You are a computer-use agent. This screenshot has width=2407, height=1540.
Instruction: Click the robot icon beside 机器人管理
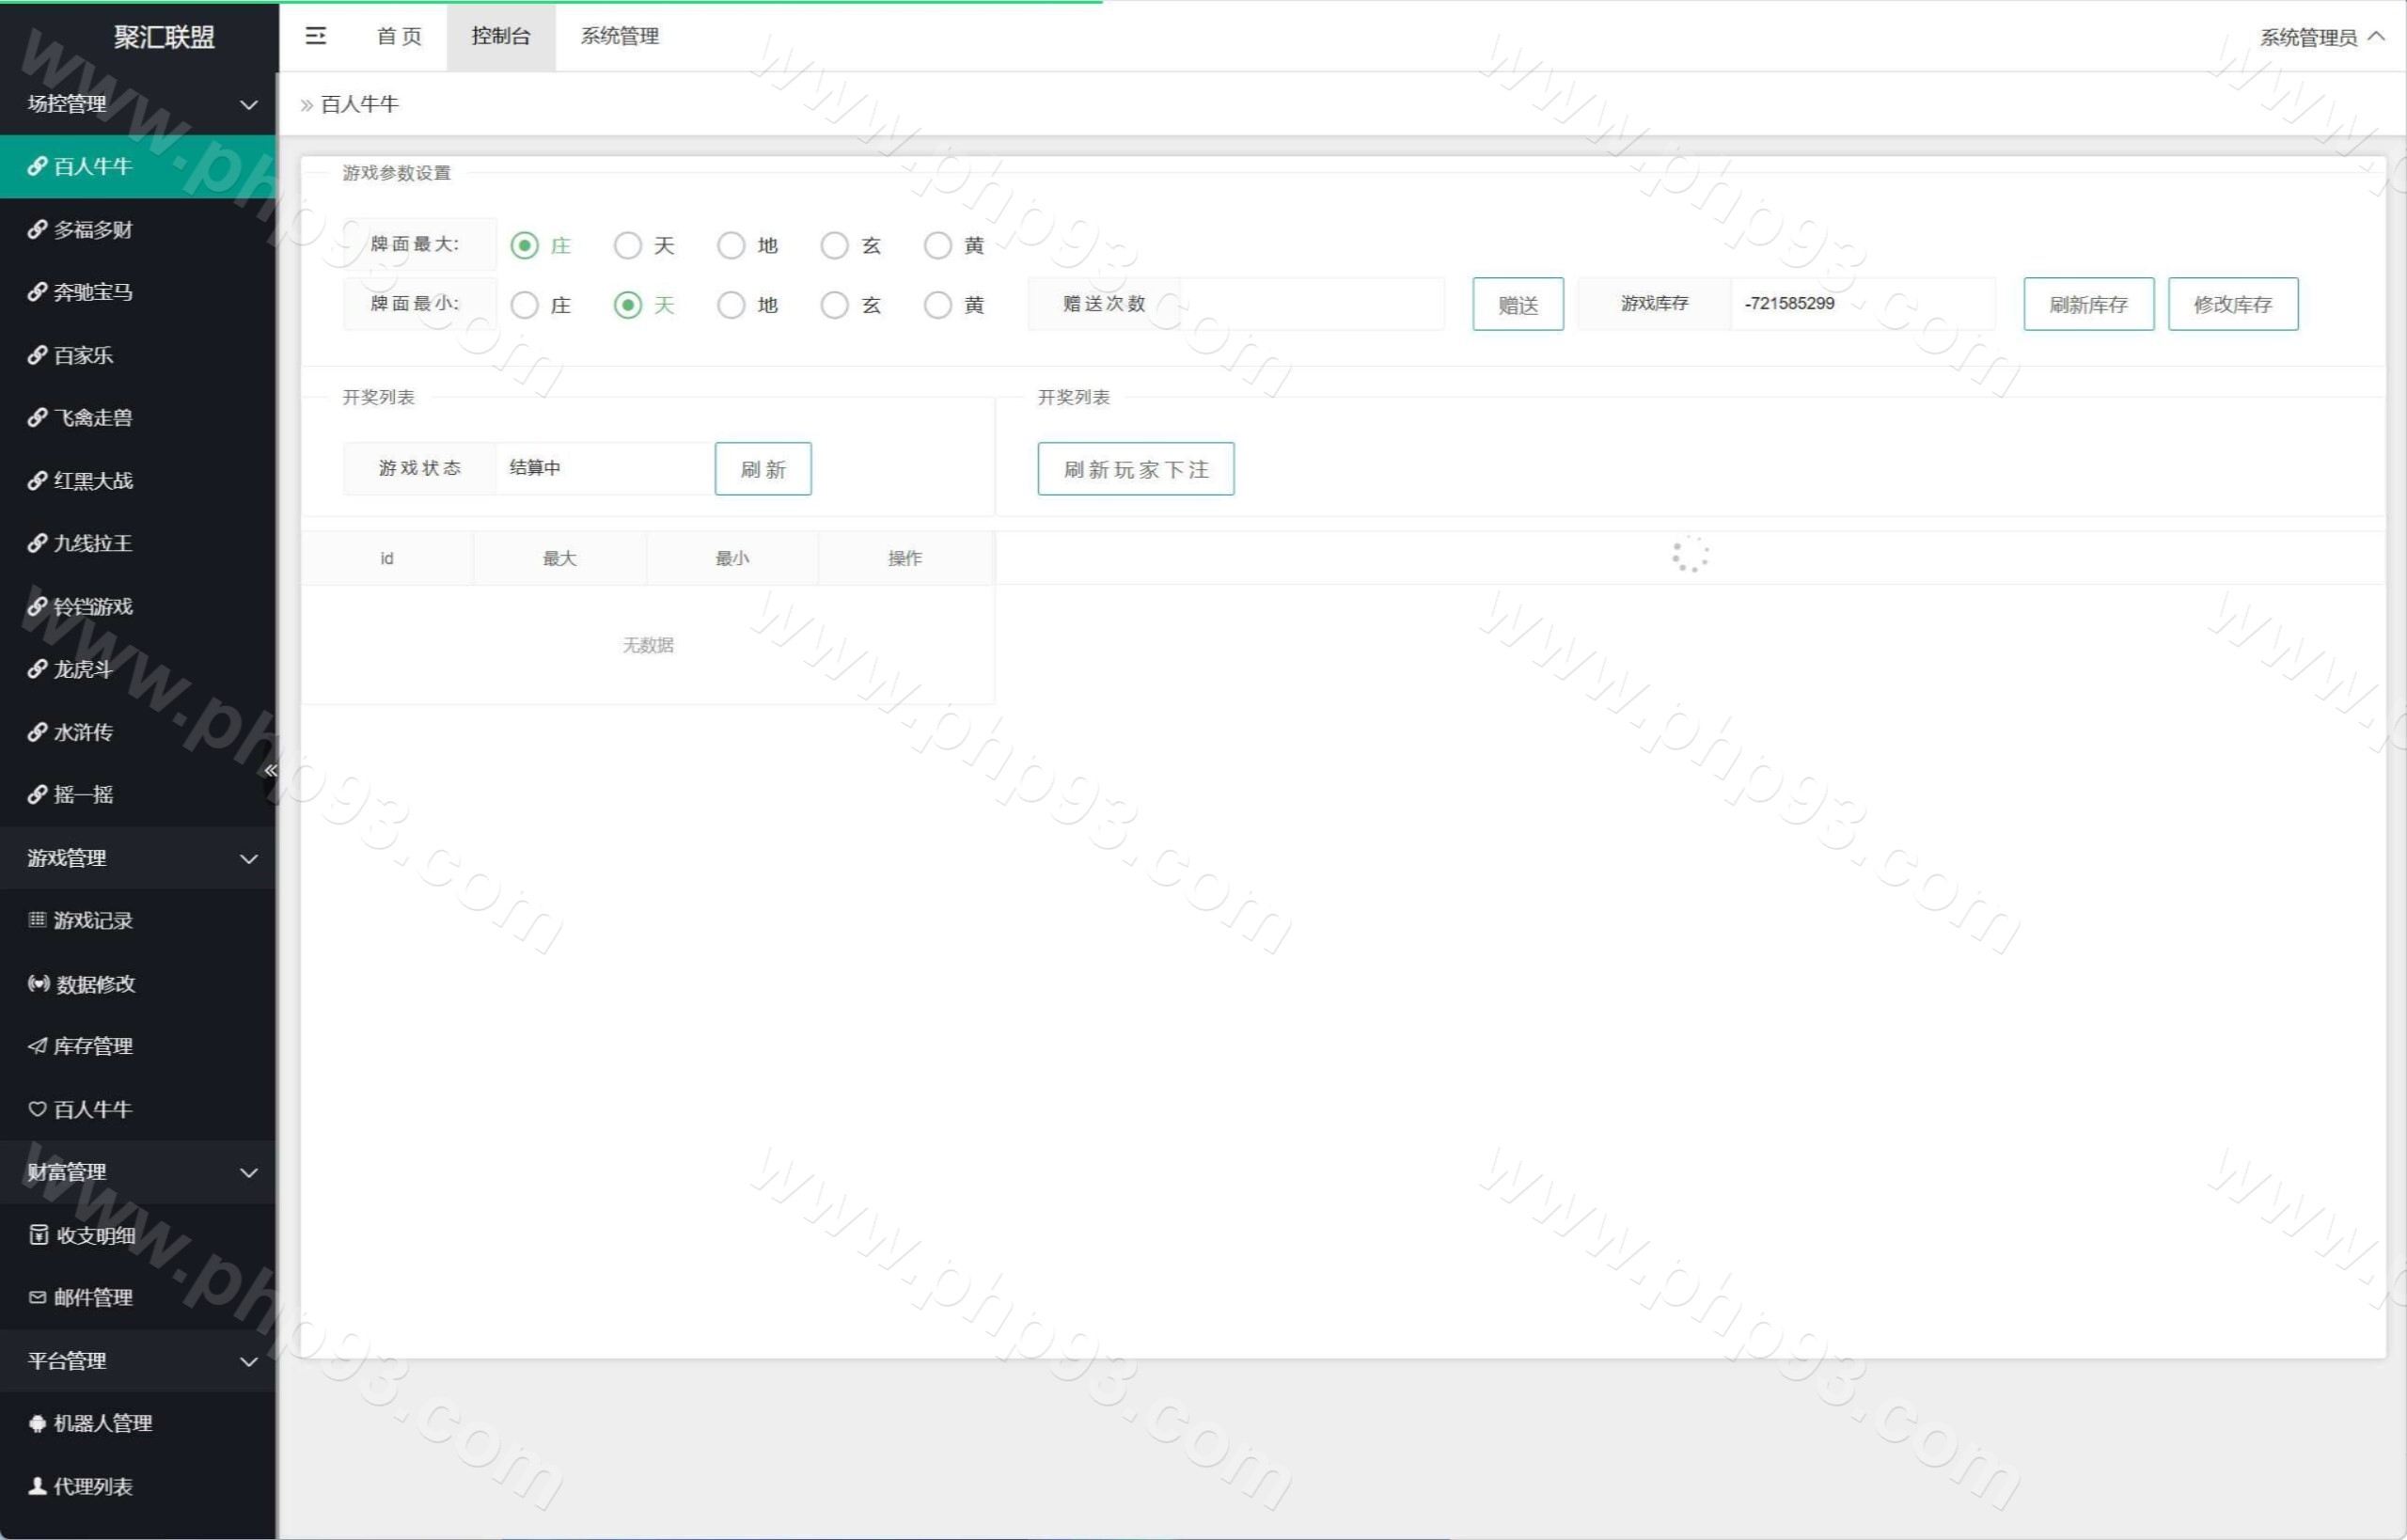pyautogui.click(x=37, y=1423)
